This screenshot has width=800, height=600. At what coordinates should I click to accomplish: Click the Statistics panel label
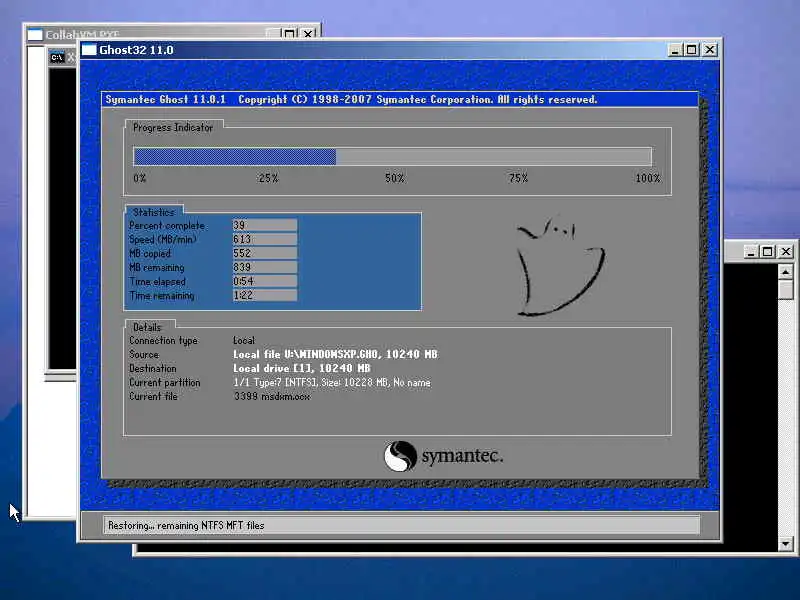(x=154, y=212)
